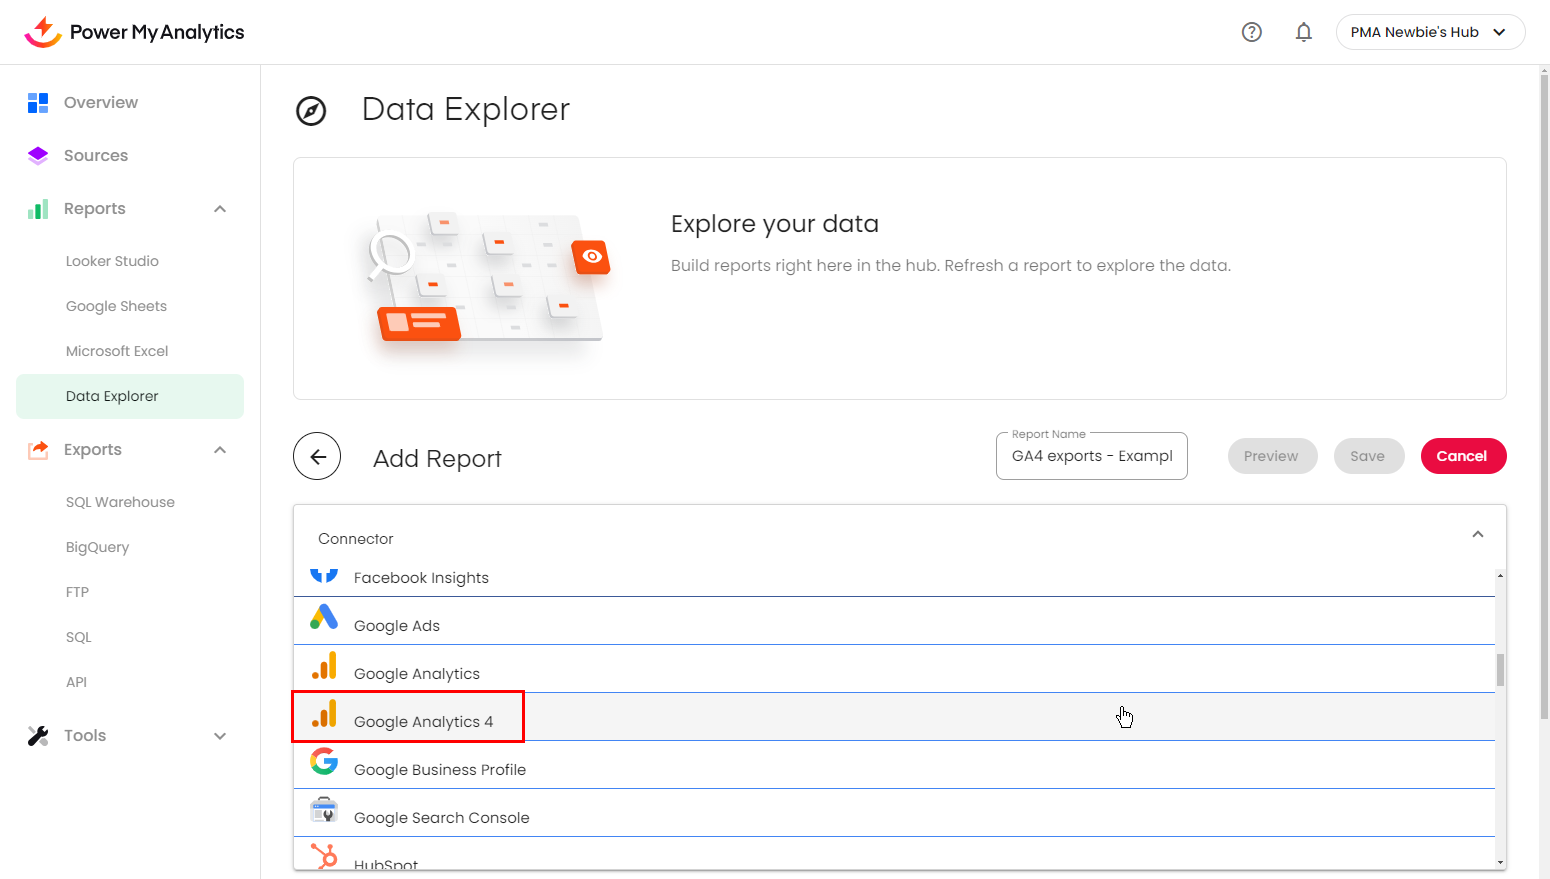Collapse the Reports section in sidebar
The image size is (1550, 879).
coord(220,209)
